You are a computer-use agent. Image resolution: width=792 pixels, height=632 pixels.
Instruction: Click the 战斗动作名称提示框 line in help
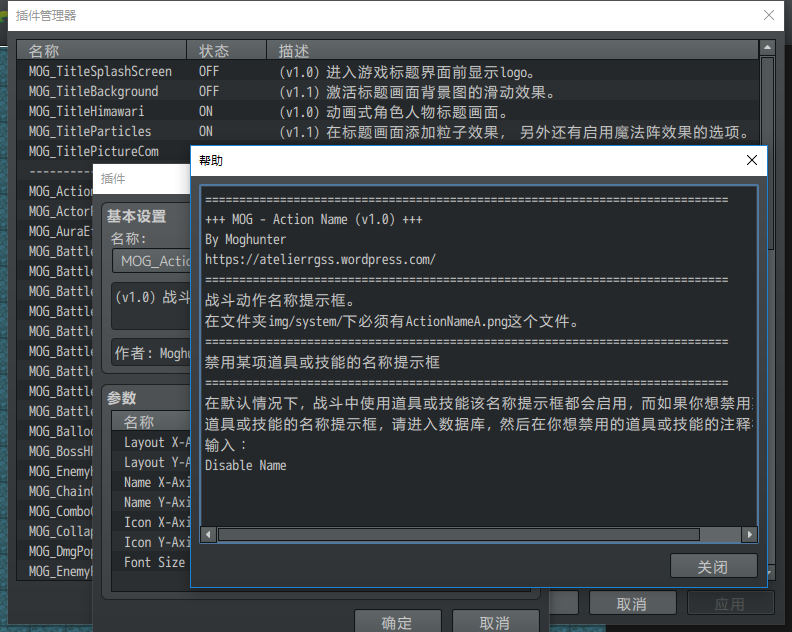[x=280, y=300]
